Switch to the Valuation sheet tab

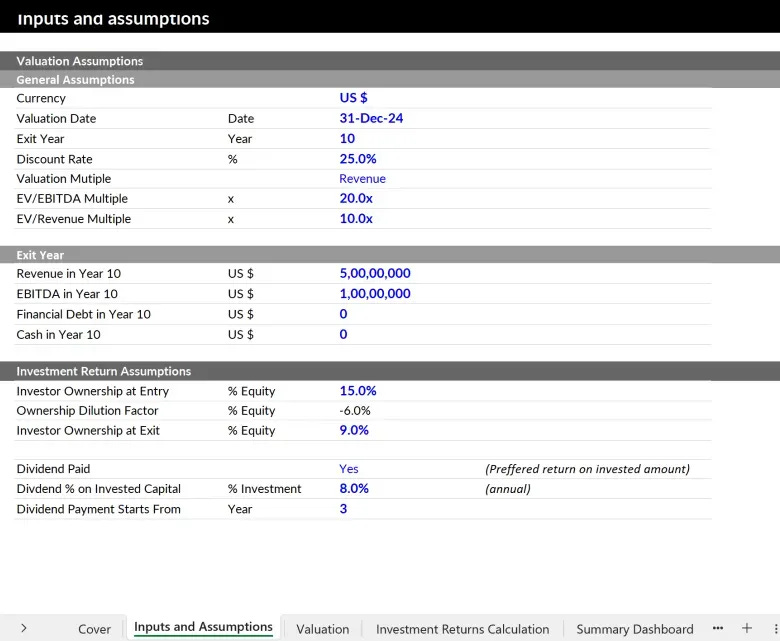point(322,629)
